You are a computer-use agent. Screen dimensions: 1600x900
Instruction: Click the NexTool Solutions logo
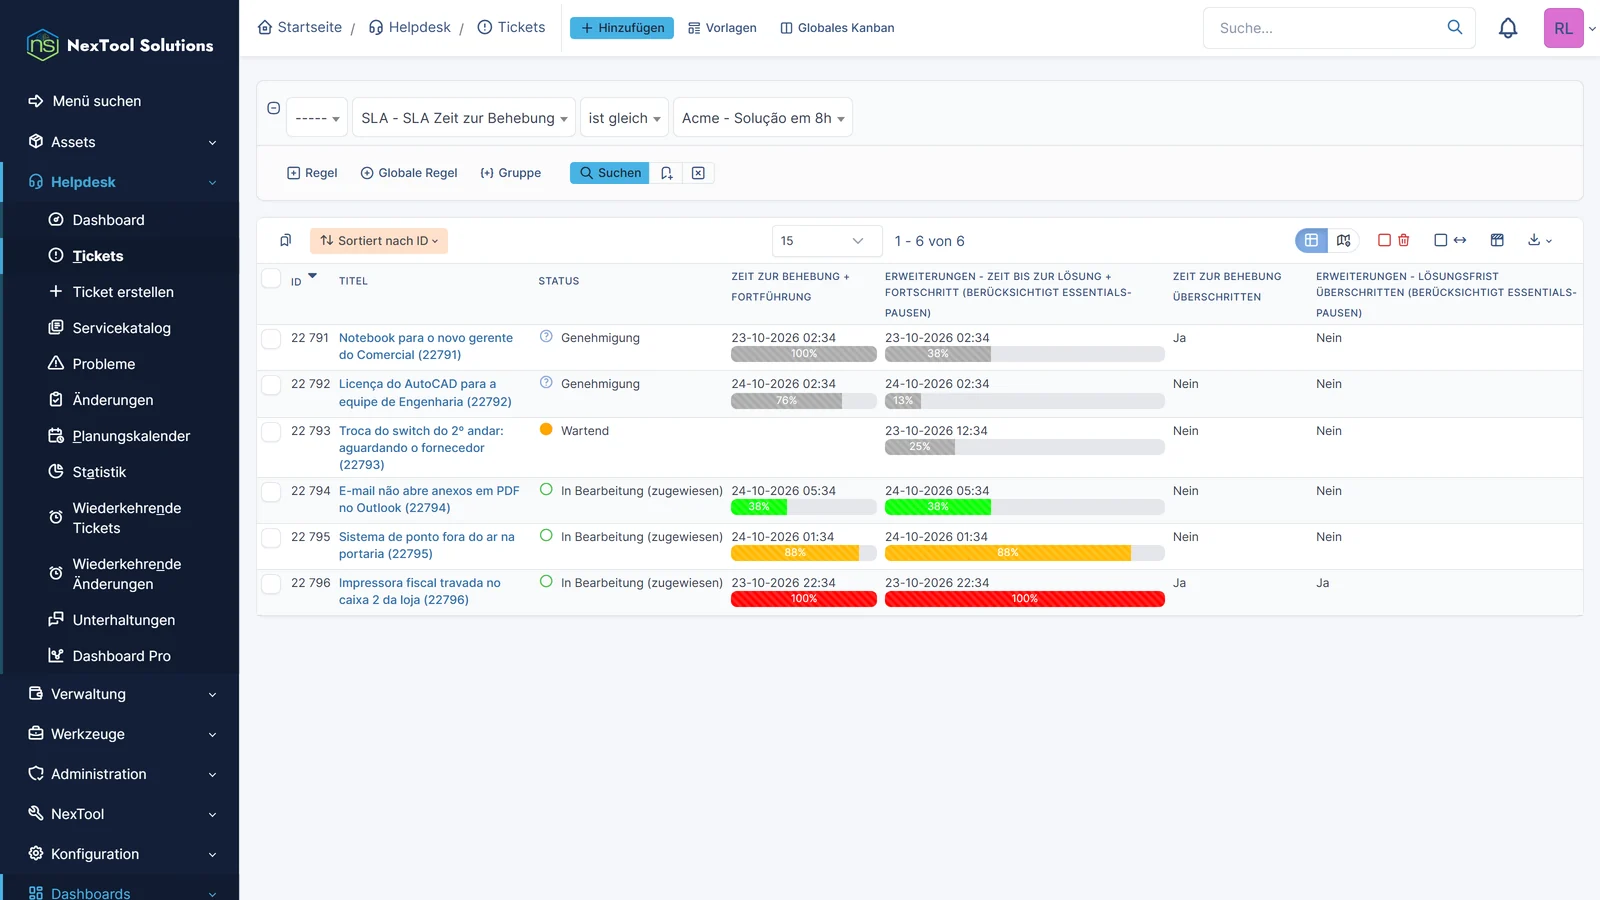[120, 45]
